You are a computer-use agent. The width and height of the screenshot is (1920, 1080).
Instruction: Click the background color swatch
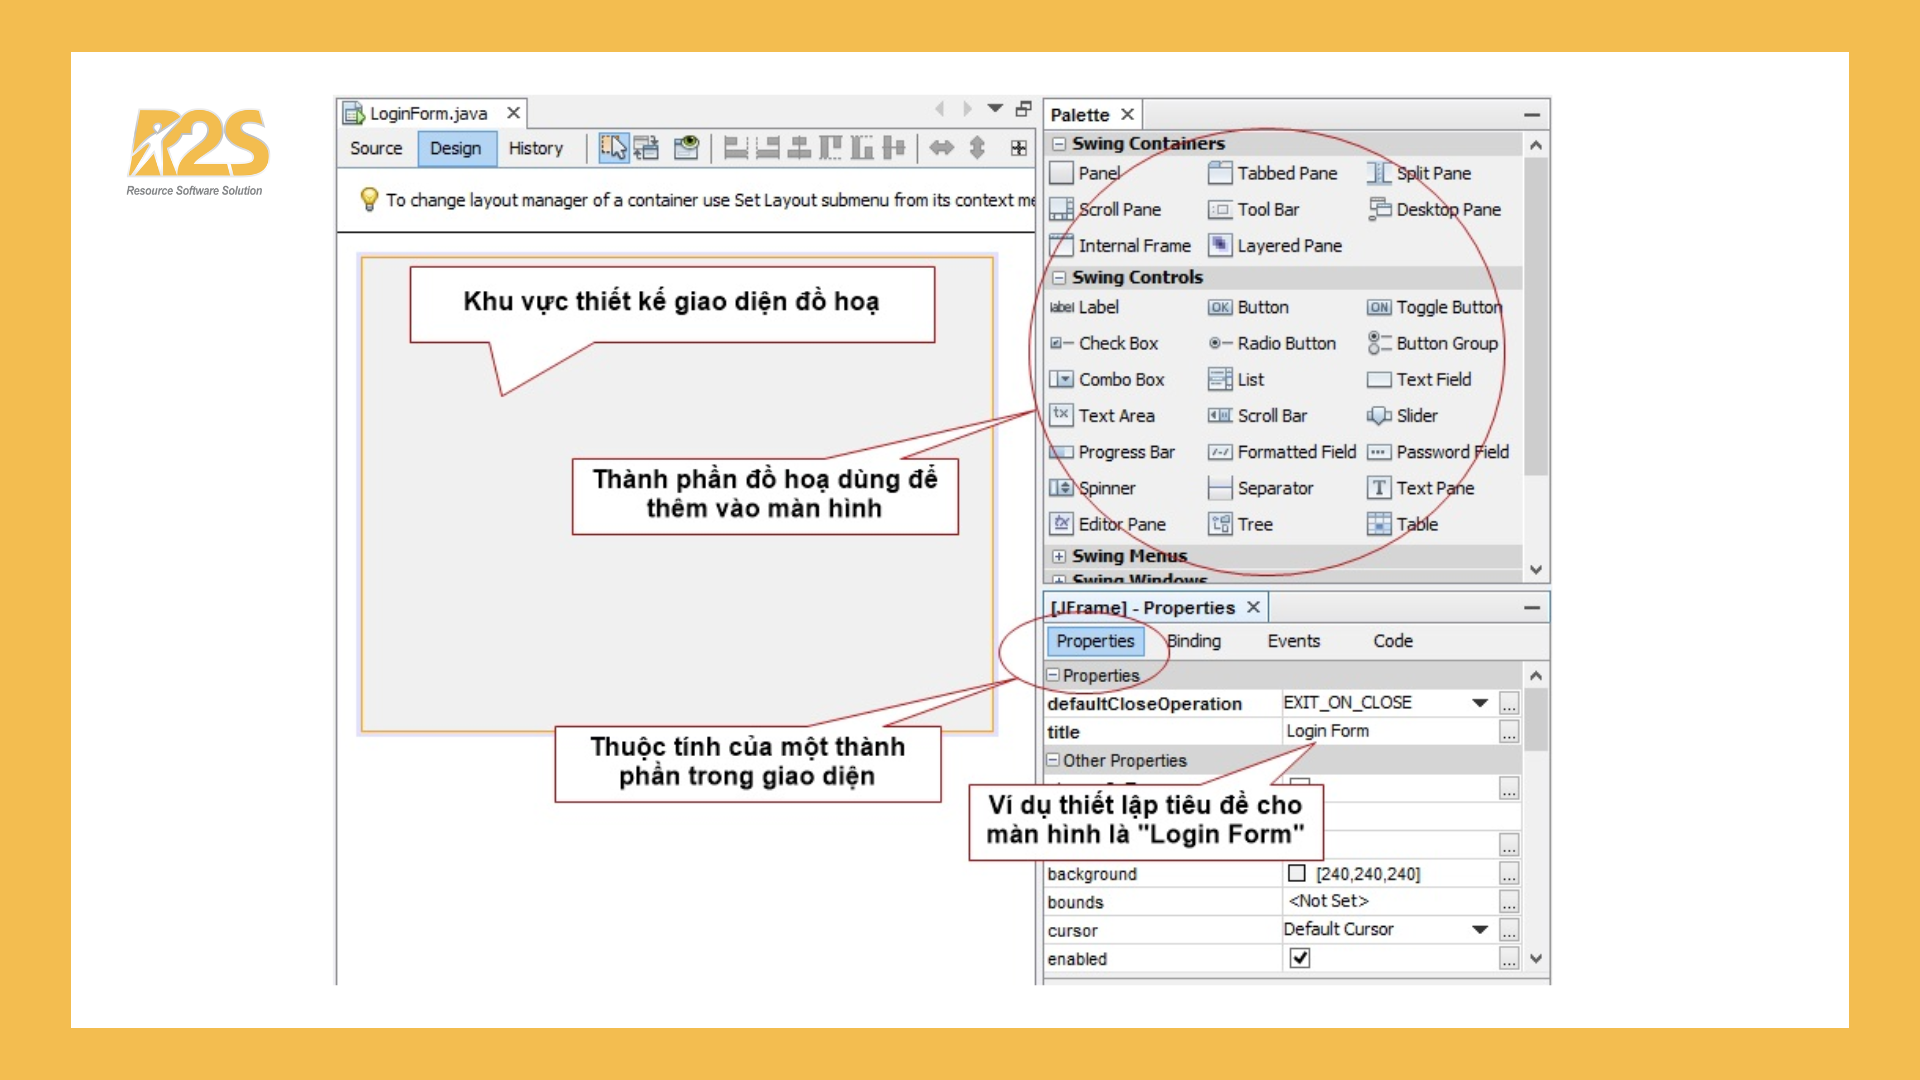(x=1297, y=873)
